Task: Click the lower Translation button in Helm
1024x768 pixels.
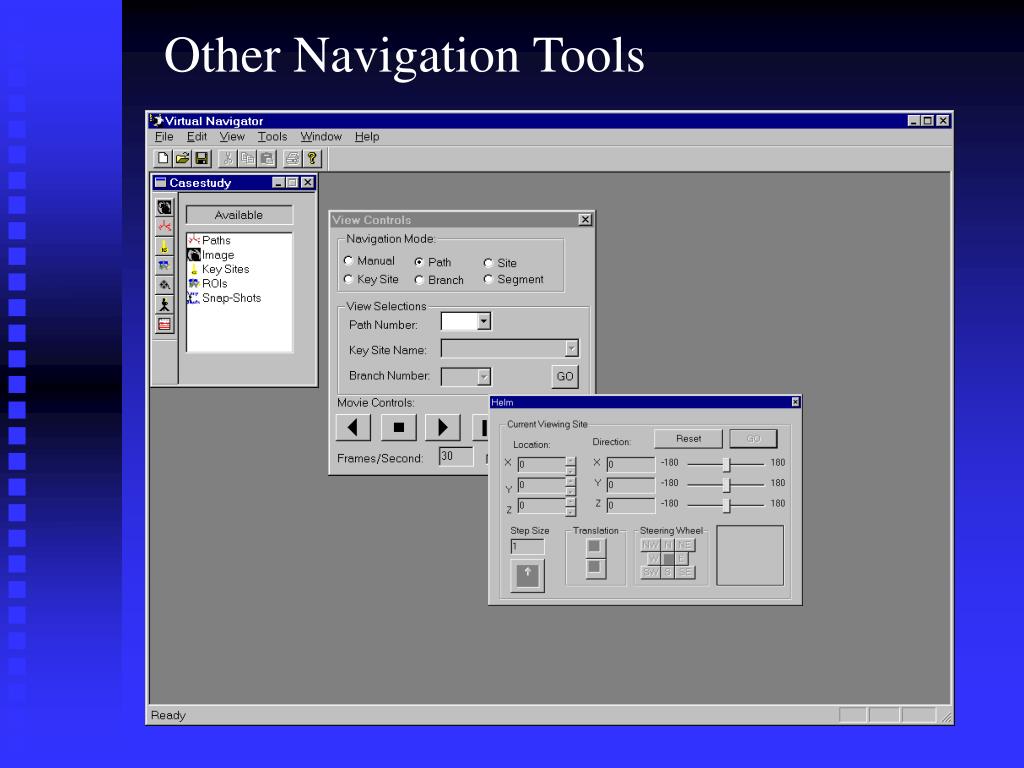Action: (594, 568)
